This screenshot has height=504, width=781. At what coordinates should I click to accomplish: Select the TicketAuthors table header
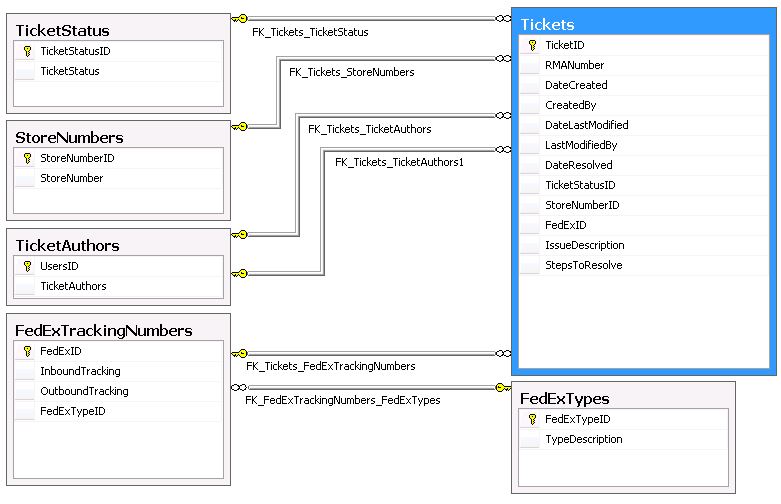119,246
